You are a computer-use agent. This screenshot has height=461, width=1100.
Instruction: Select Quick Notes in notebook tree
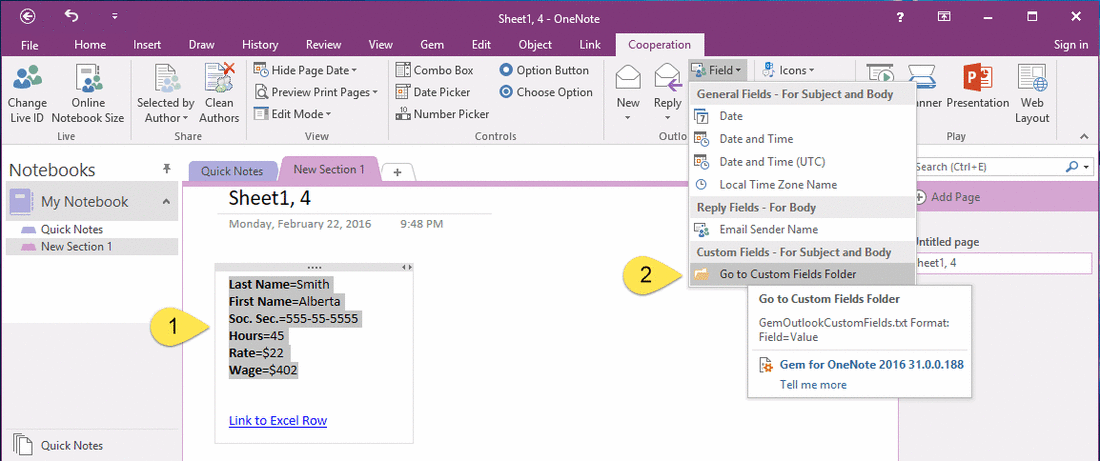click(x=72, y=229)
